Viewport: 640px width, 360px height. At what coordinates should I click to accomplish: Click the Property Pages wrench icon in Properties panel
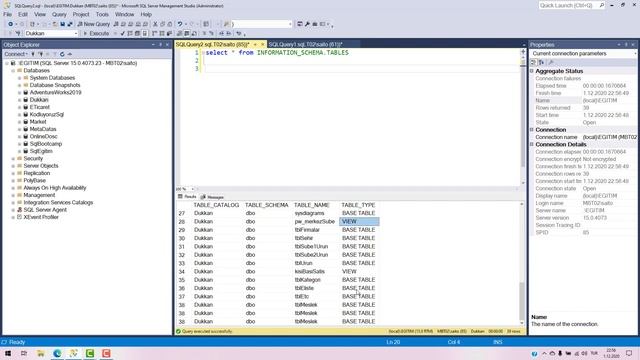click(x=551, y=62)
